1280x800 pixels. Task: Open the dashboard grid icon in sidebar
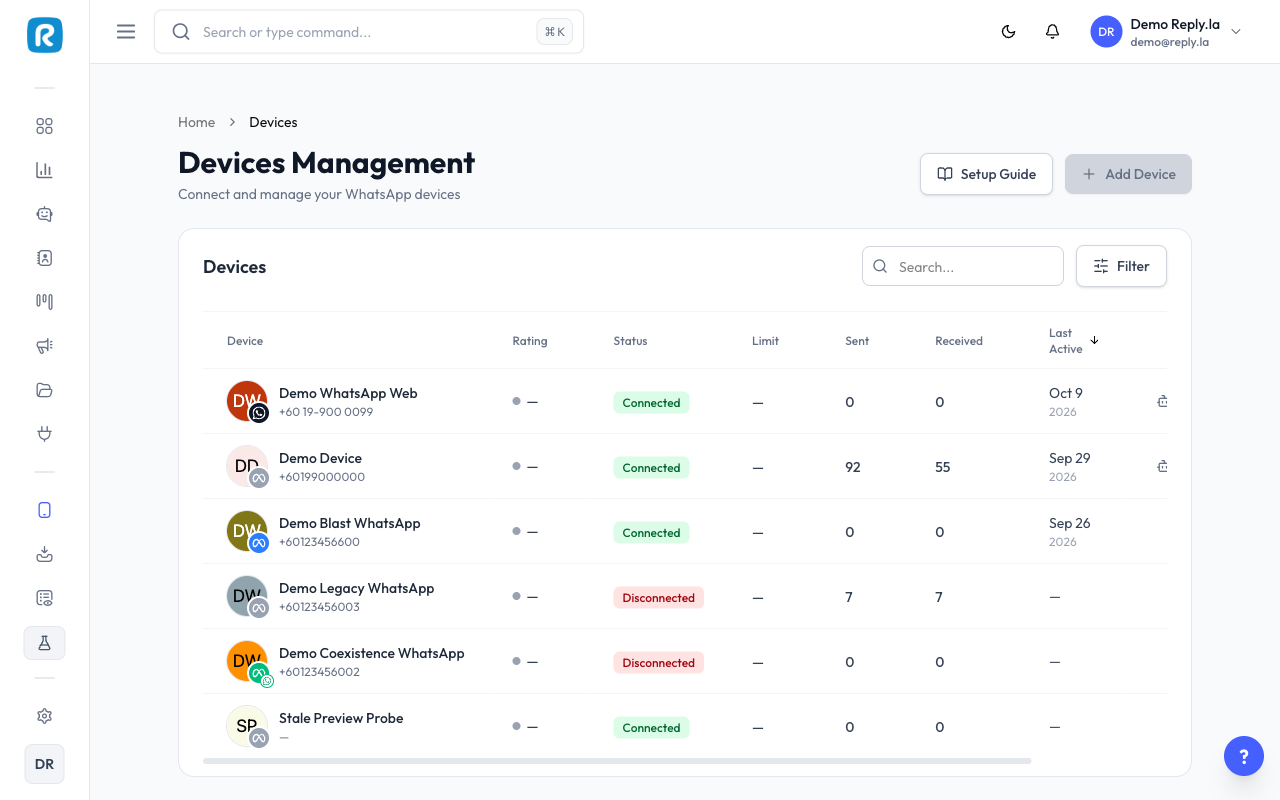[44, 126]
